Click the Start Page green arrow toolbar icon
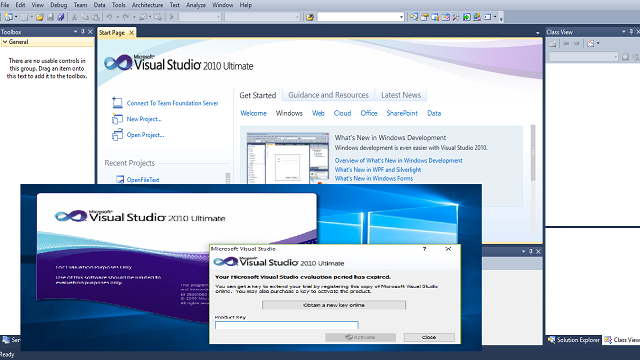The width and height of the screenshot is (640, 360). point(467,17)
